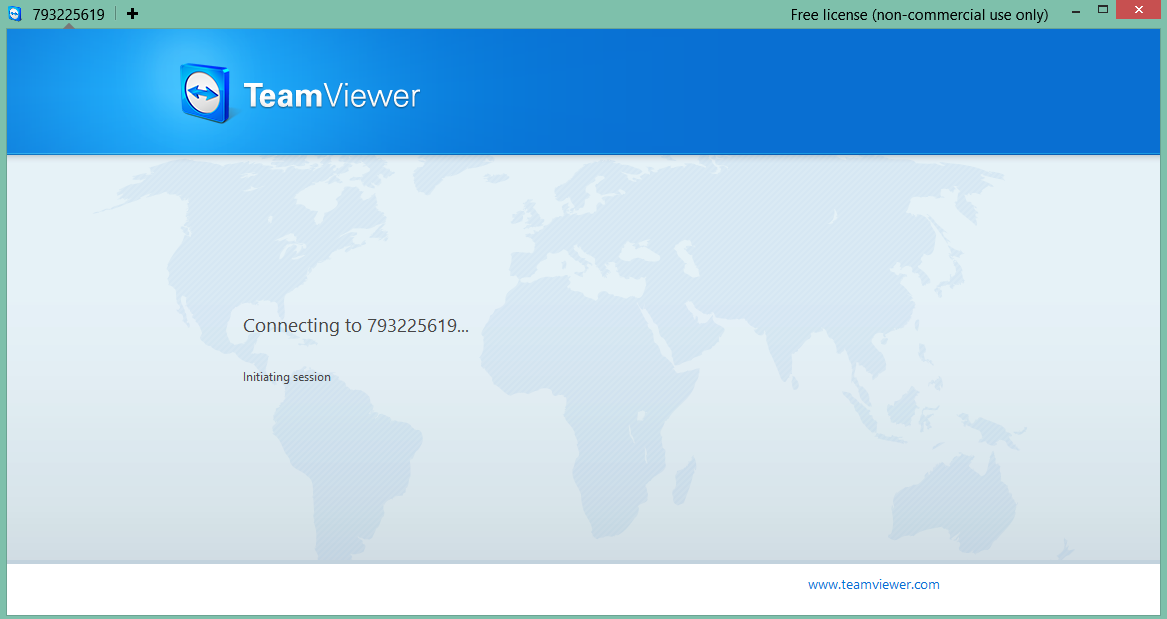Open the www.teamviewer.com link
This screenshot has height=619, width=1167.
pyautogui.click(x=874, y=585)
